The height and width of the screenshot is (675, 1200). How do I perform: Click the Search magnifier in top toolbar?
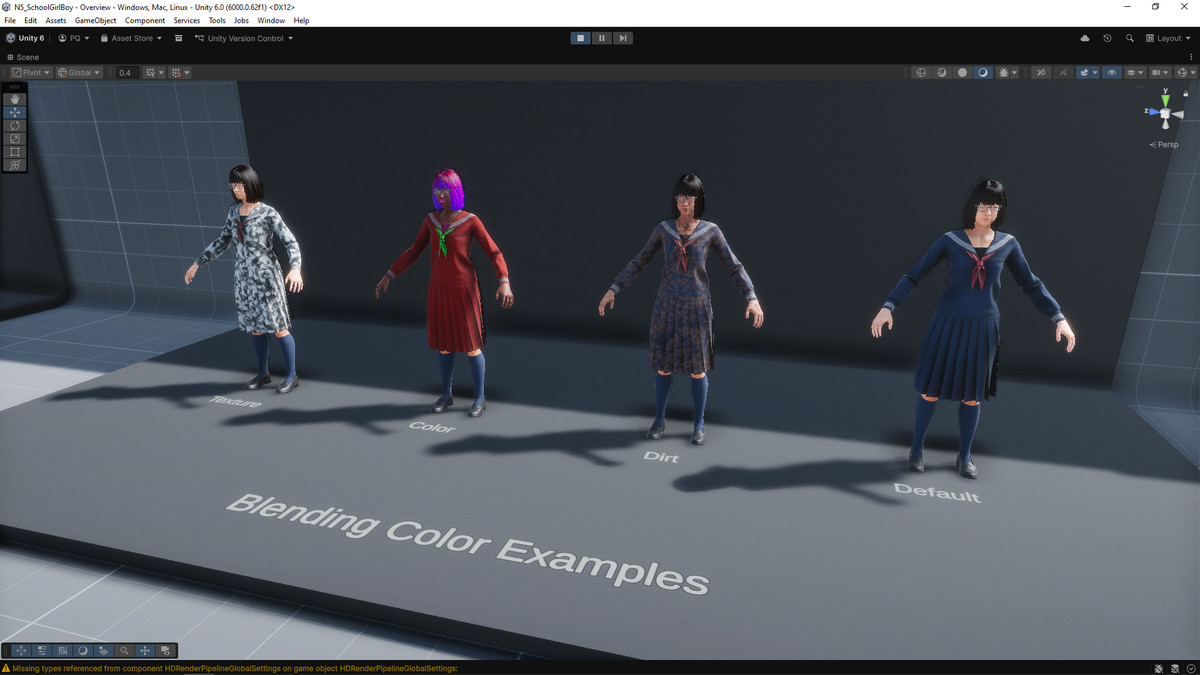(x=1130, y=38)
